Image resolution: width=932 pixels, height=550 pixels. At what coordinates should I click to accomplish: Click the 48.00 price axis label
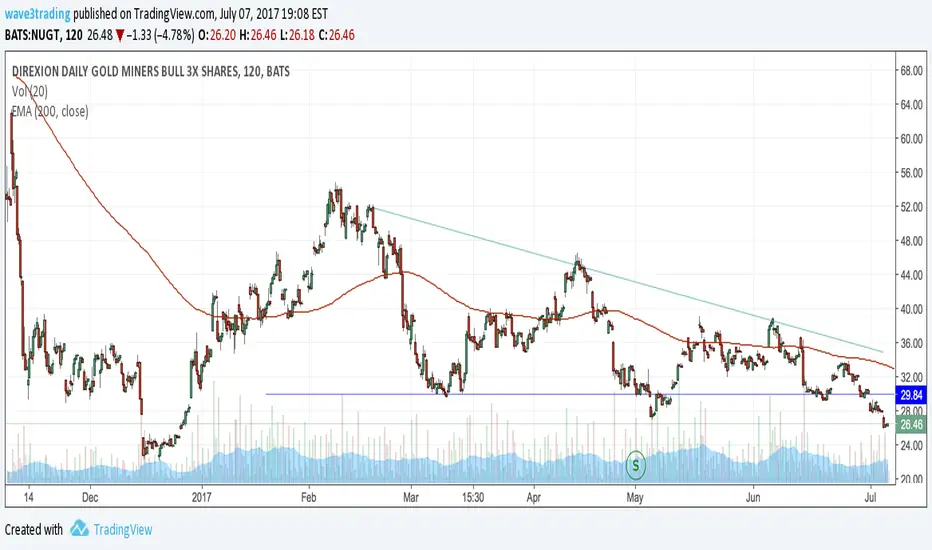pos(911,241)
